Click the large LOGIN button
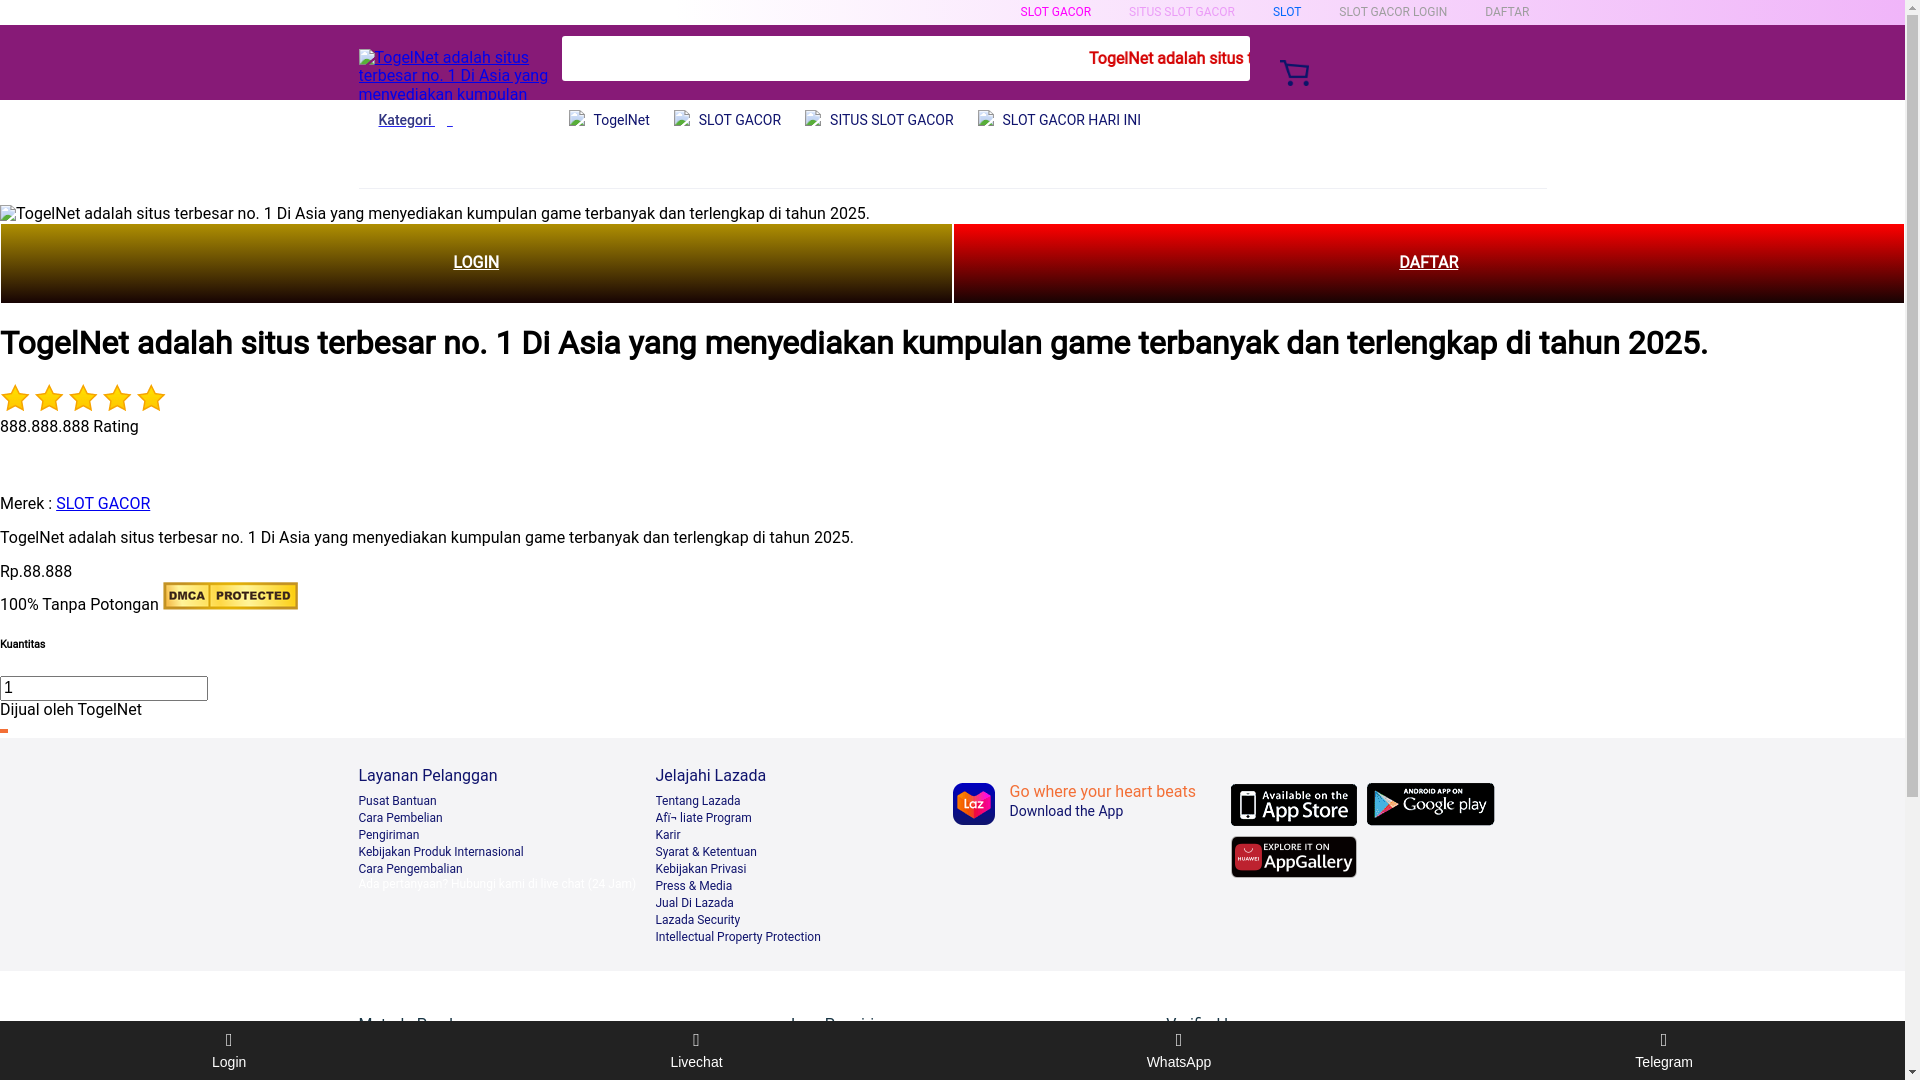The height and width of the screenshot is (1080, 1920). pyautogui.click(x=476, y=263)
